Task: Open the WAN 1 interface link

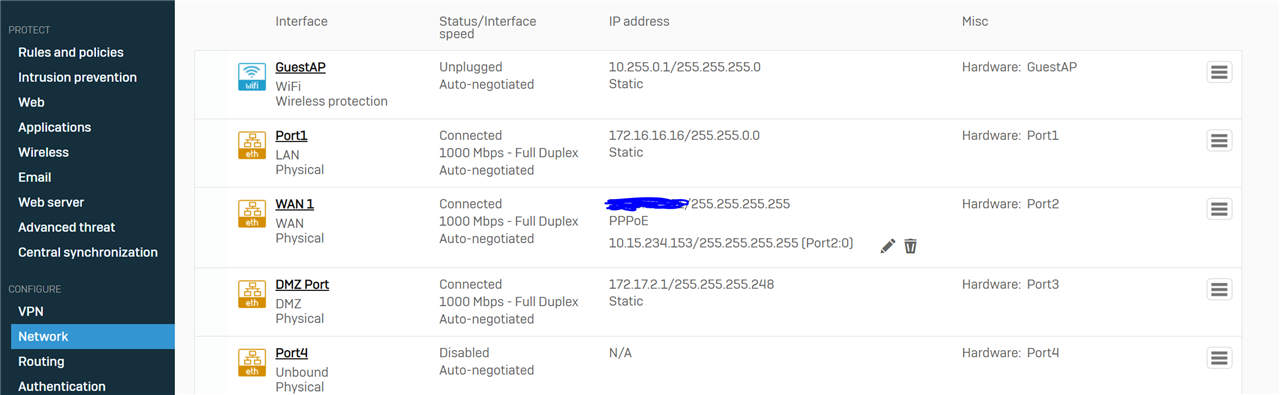Action: [x=294, y=204]
